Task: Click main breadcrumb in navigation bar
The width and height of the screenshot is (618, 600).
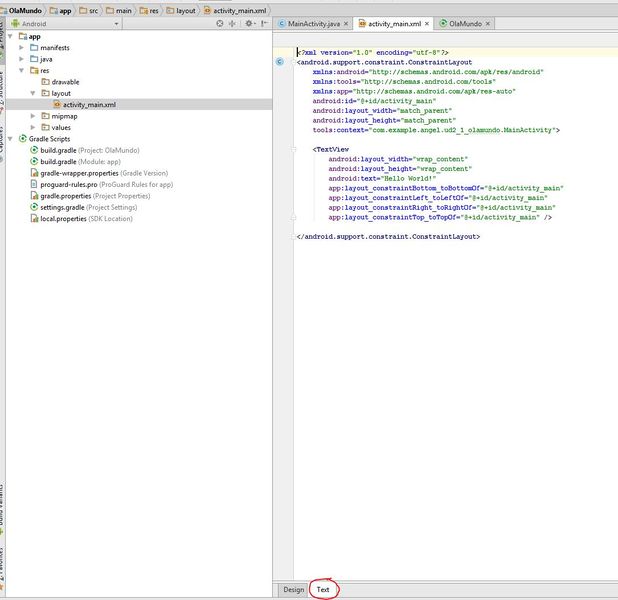Action: pos(119,11)
